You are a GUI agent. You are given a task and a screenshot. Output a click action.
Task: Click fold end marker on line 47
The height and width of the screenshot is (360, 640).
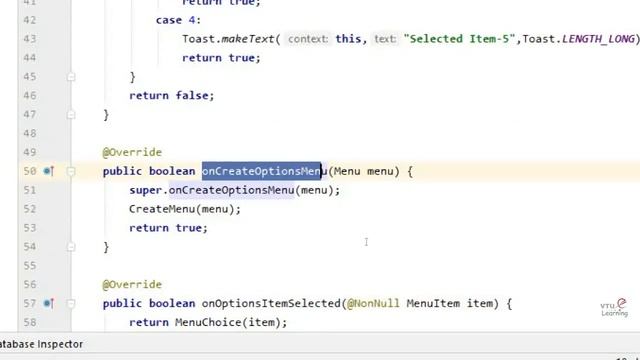(x=71, y=115)
